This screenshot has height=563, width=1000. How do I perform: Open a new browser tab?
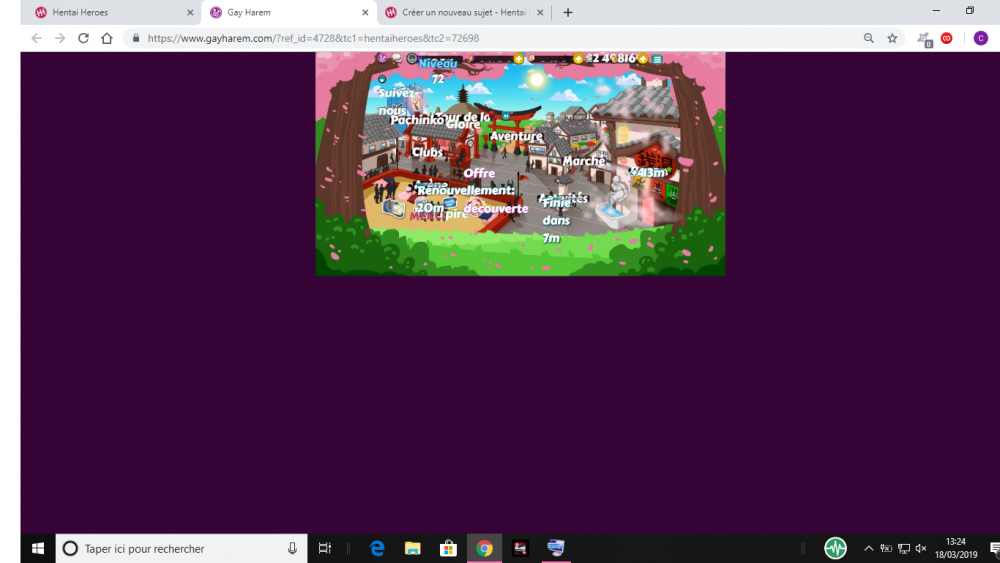click(x=568, y=13)
